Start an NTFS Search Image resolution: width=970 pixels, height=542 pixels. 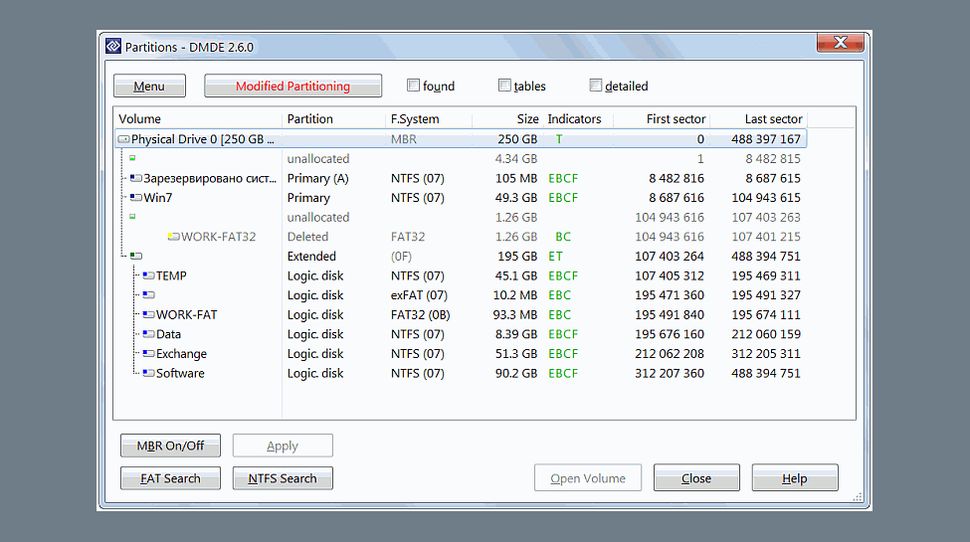[283, 478]
